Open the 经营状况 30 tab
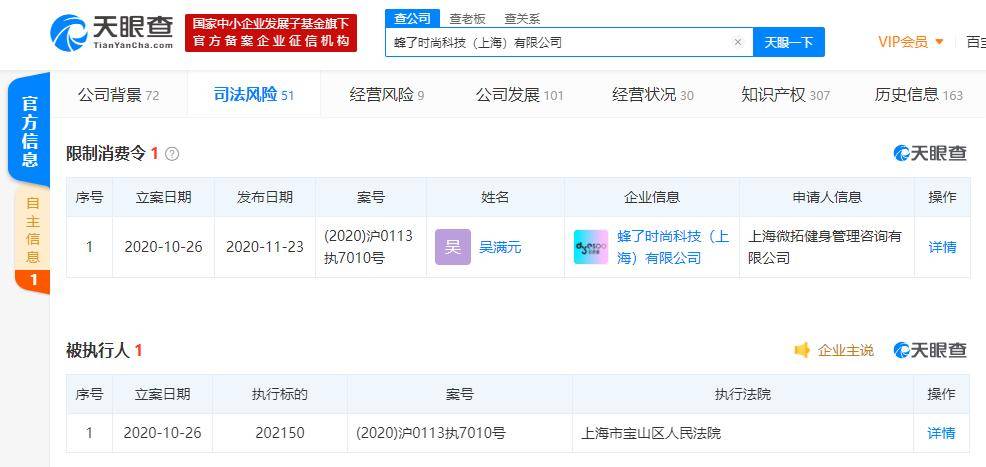 coord(653,95)
